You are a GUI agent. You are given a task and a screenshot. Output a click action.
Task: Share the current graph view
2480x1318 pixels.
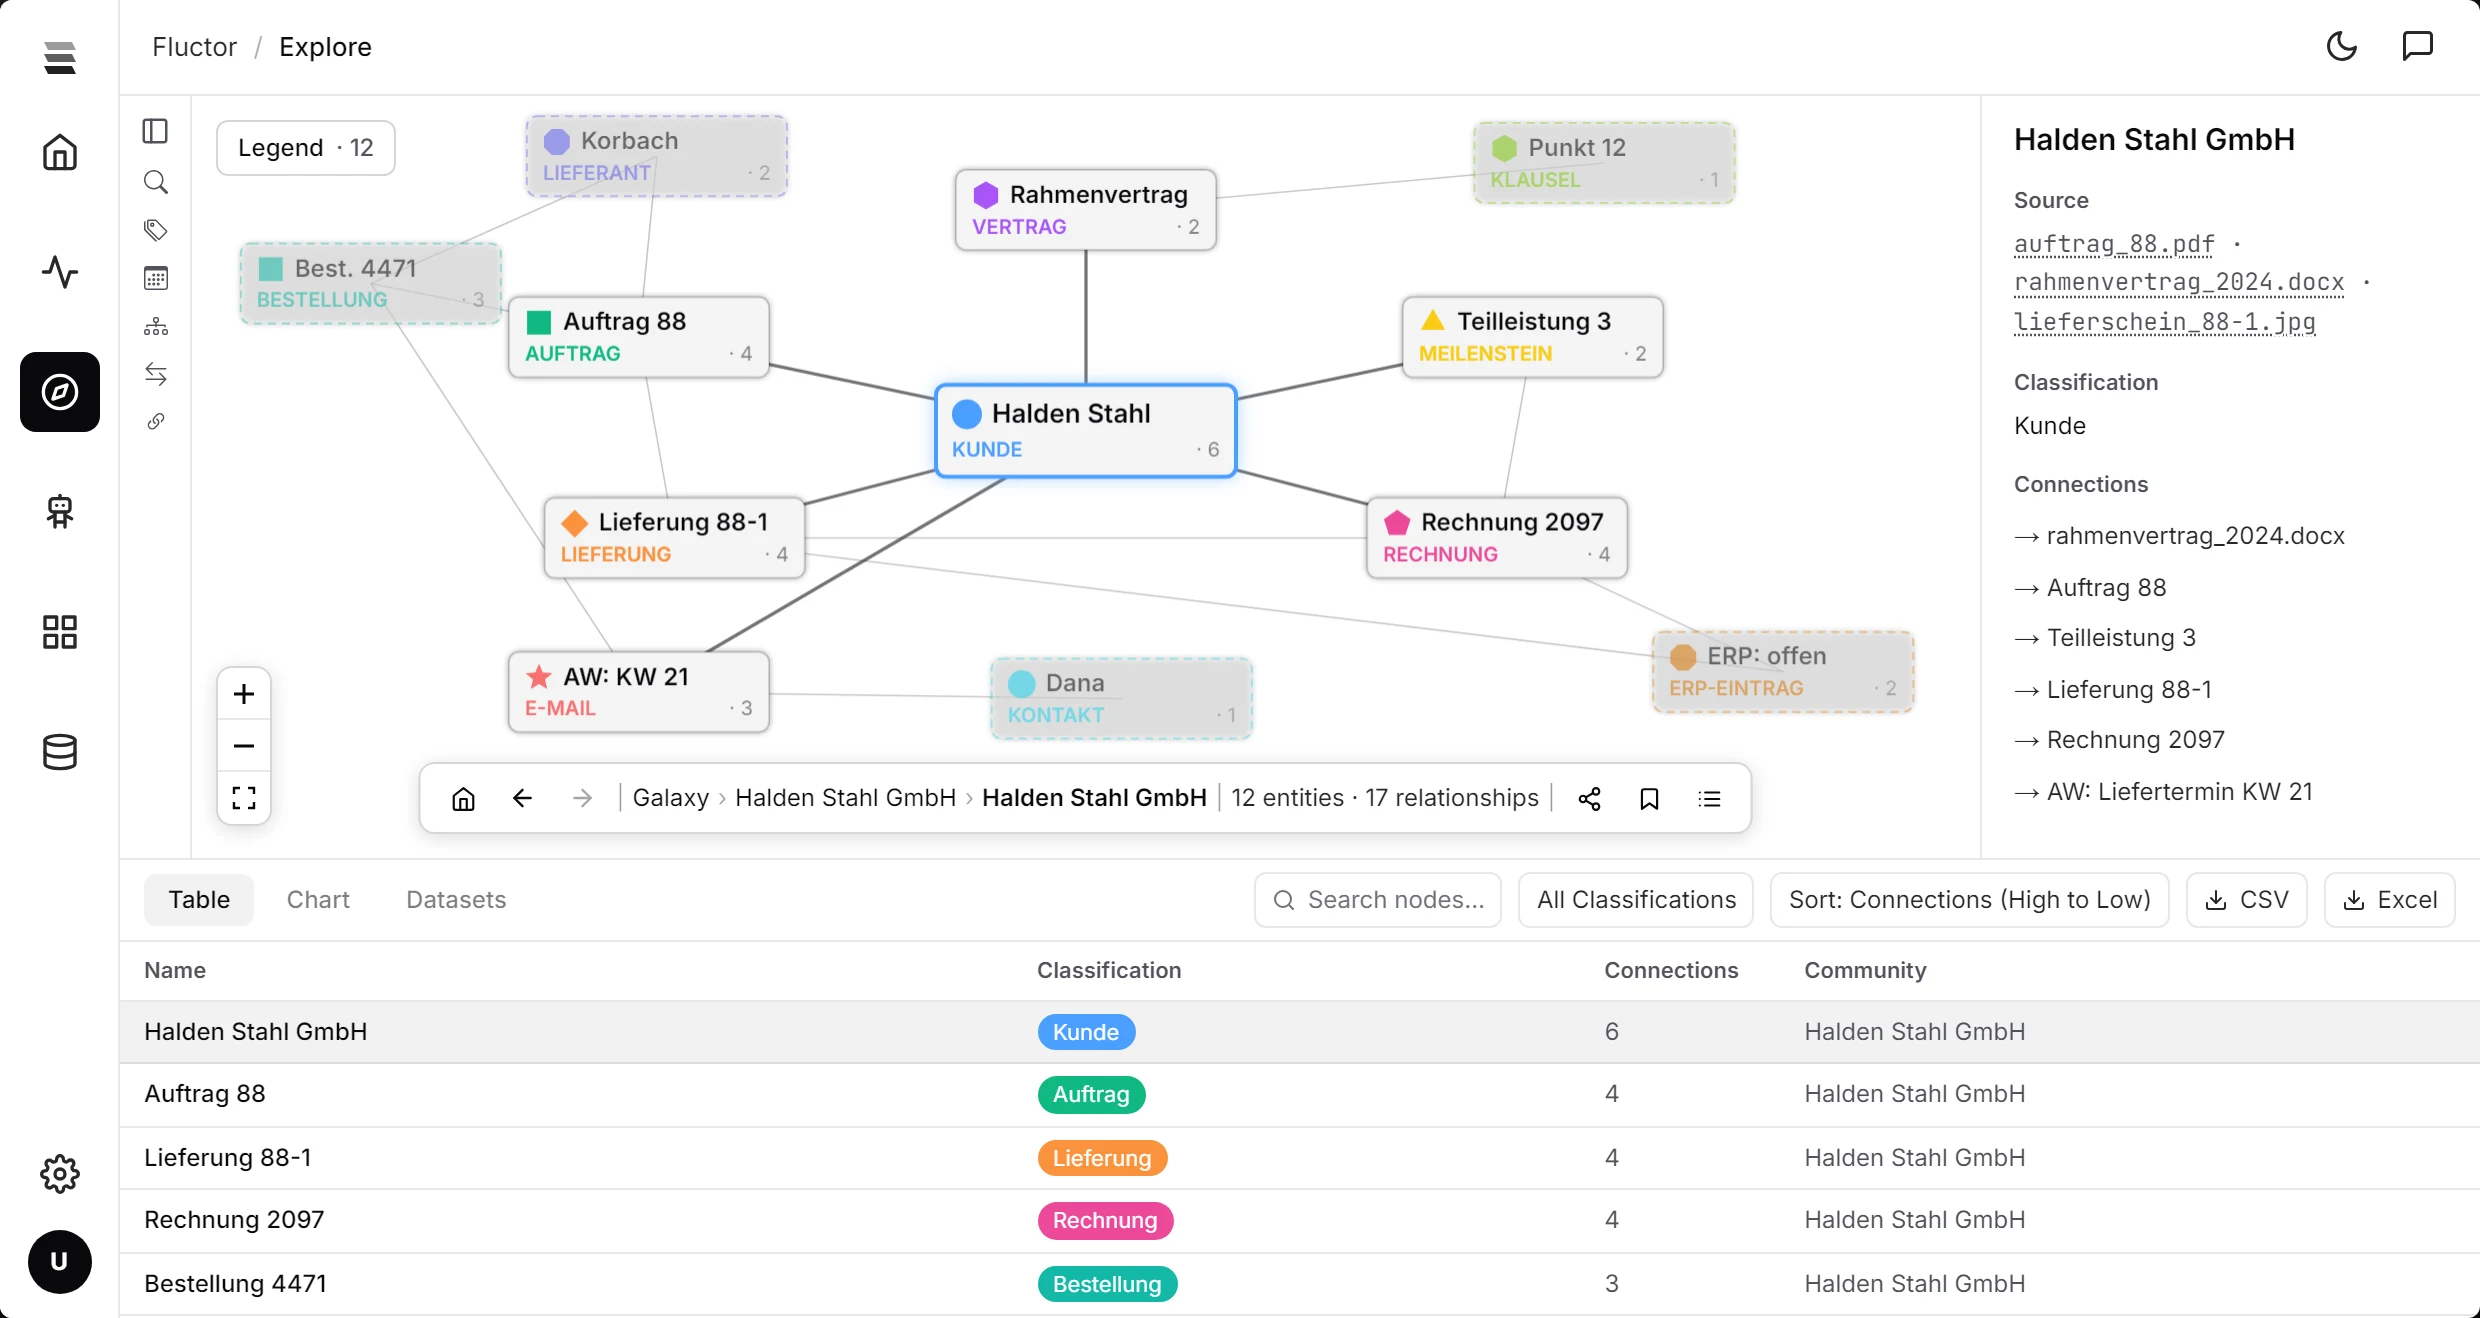(x=1590, y=798)
